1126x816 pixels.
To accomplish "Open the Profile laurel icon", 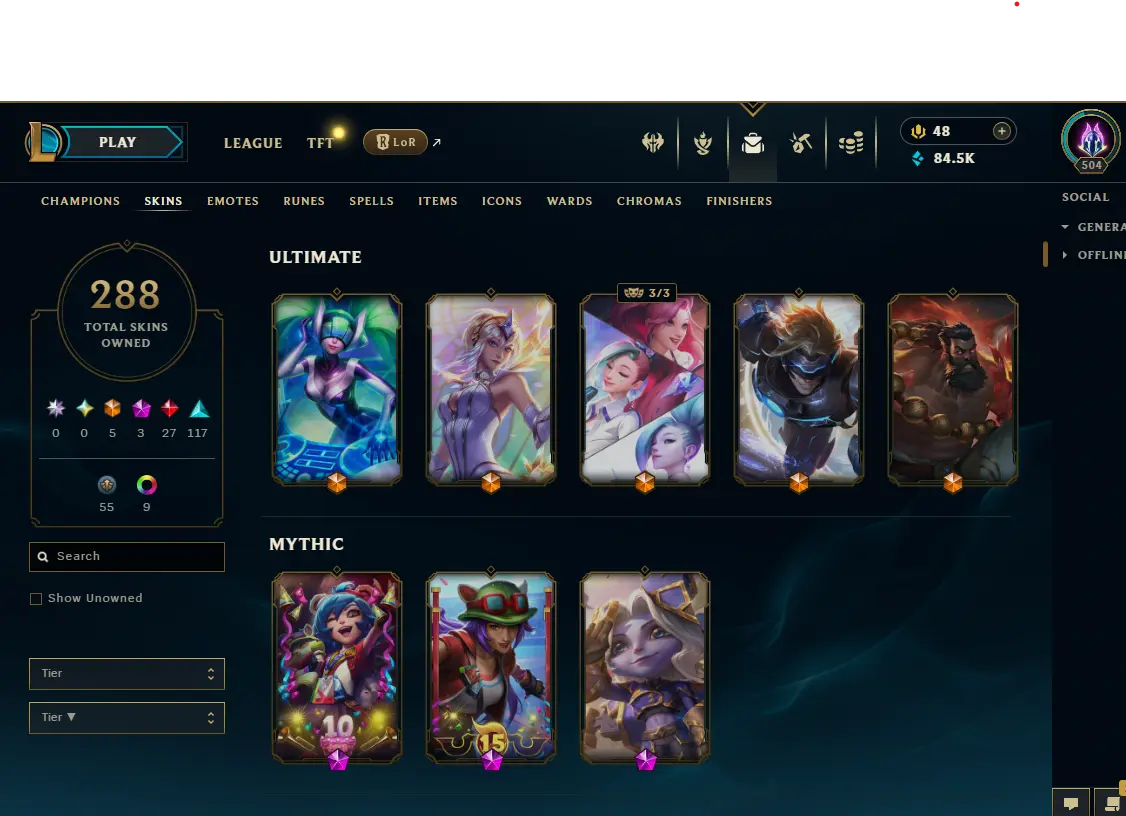I will [703, 143].
